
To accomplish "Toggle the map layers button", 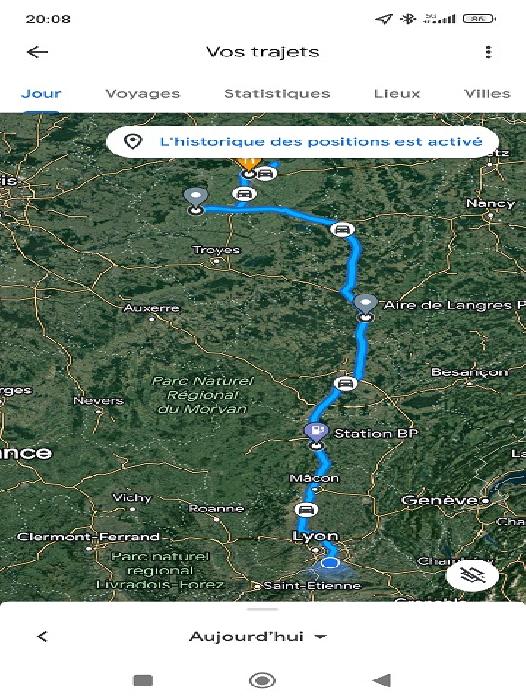I will [x=472, y=575].
